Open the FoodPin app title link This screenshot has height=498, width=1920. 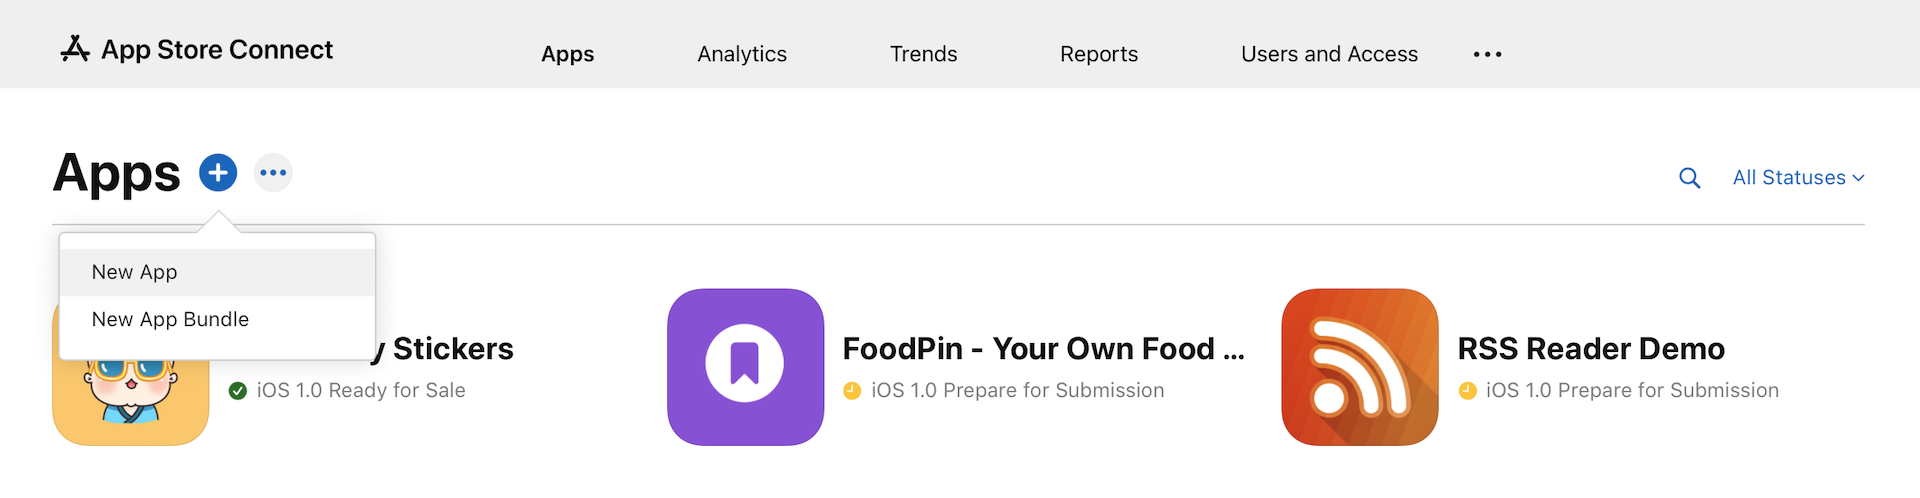coord(1043,349)
